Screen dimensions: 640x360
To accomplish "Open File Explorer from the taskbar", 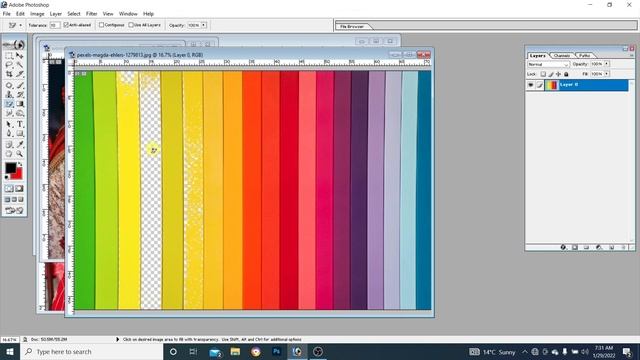I will click(235, 351).
